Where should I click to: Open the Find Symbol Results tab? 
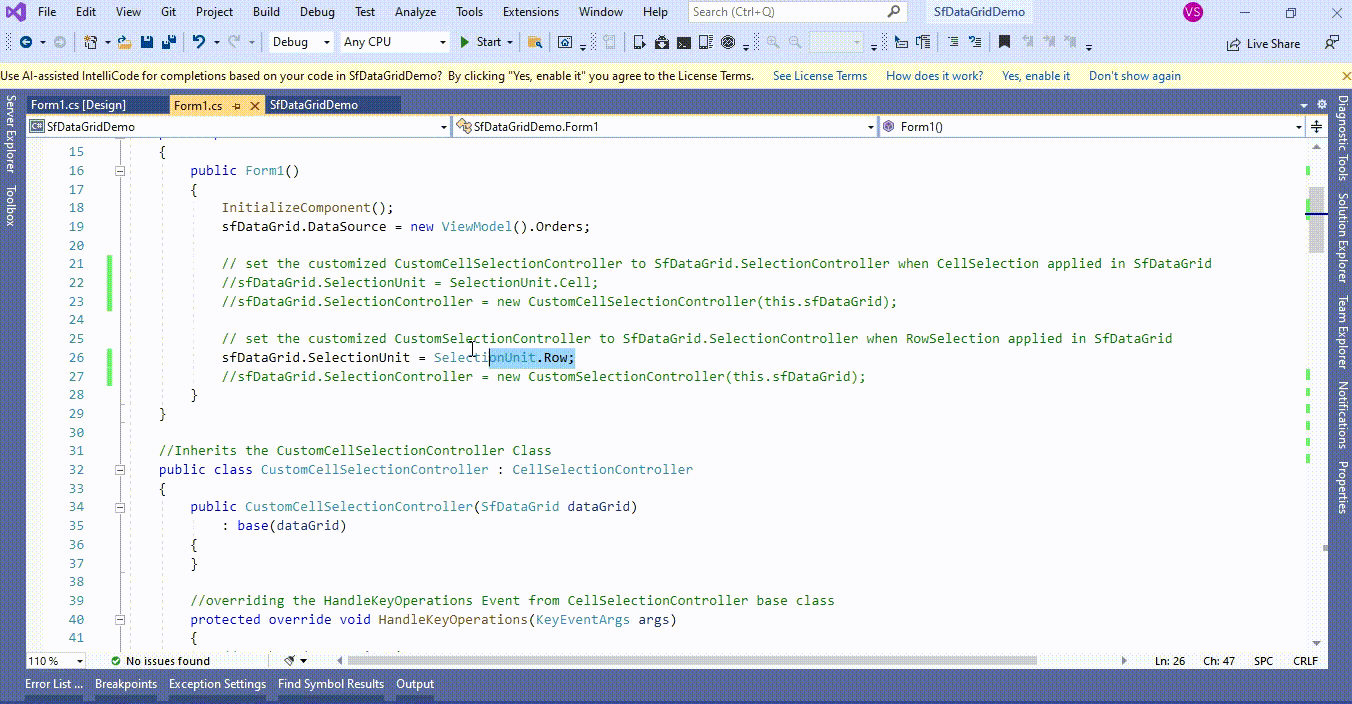pos(331,684)
